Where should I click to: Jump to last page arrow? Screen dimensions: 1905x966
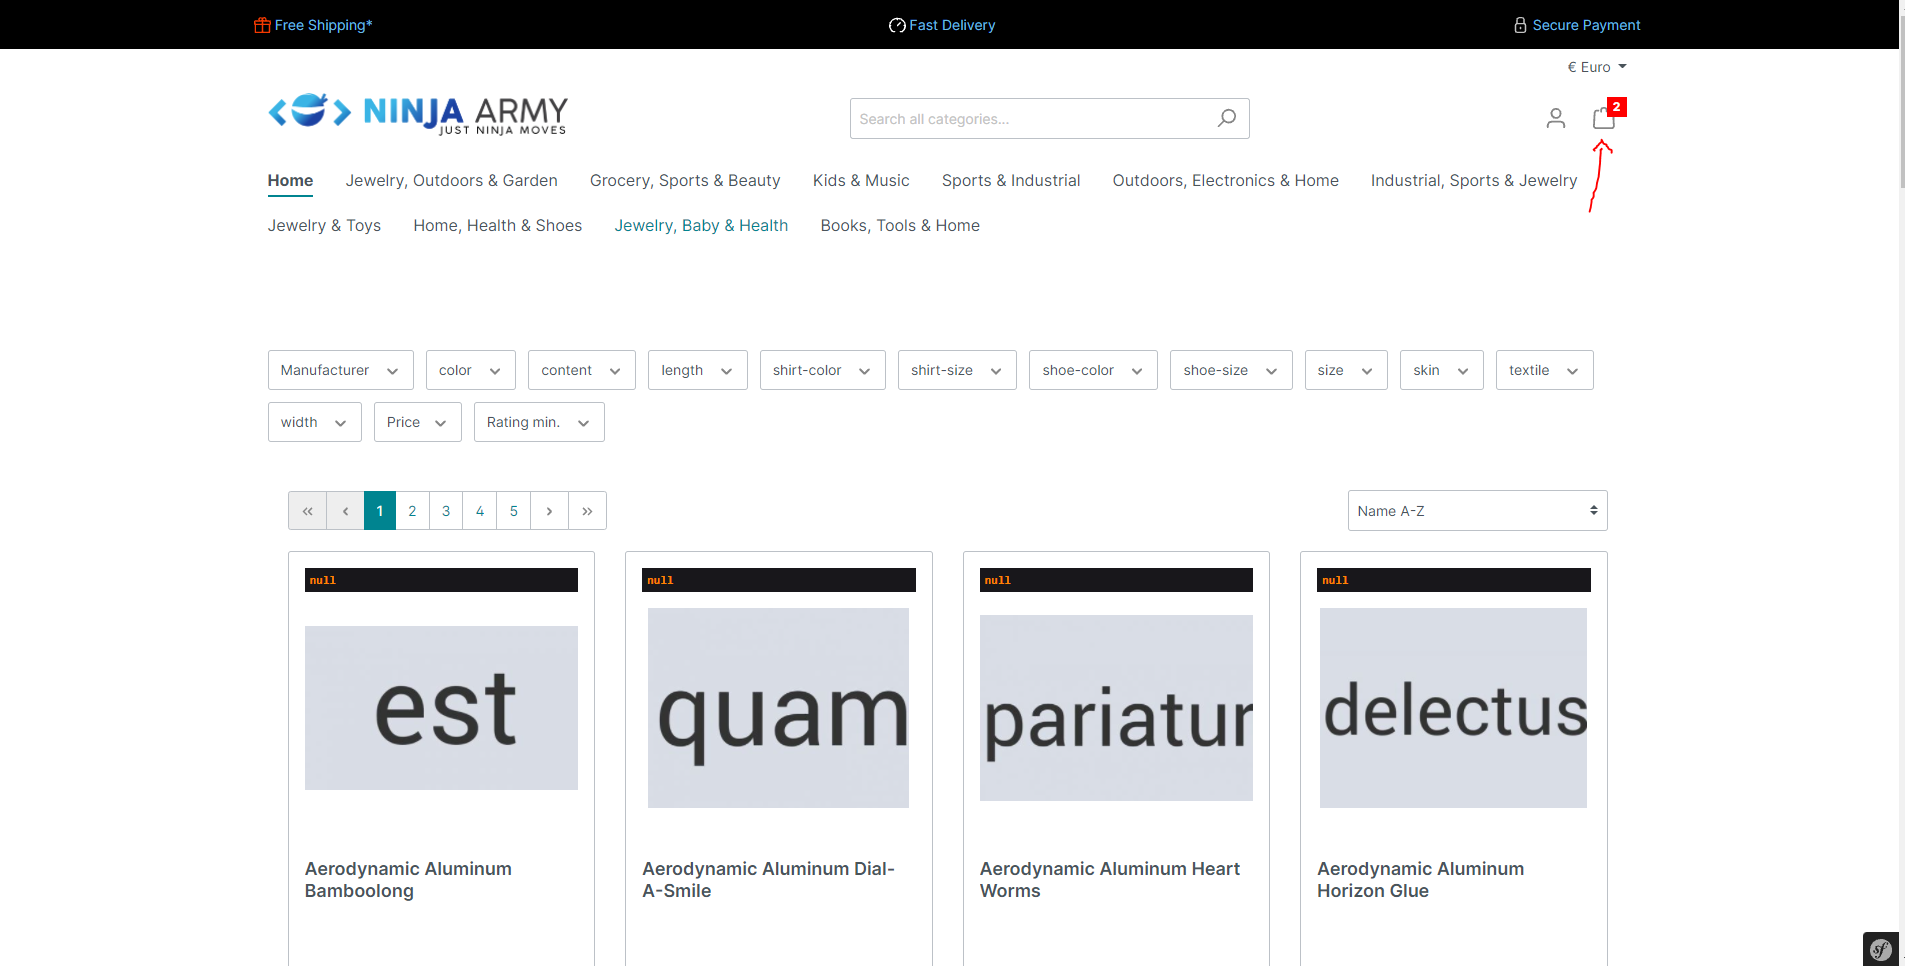[587, 511]
